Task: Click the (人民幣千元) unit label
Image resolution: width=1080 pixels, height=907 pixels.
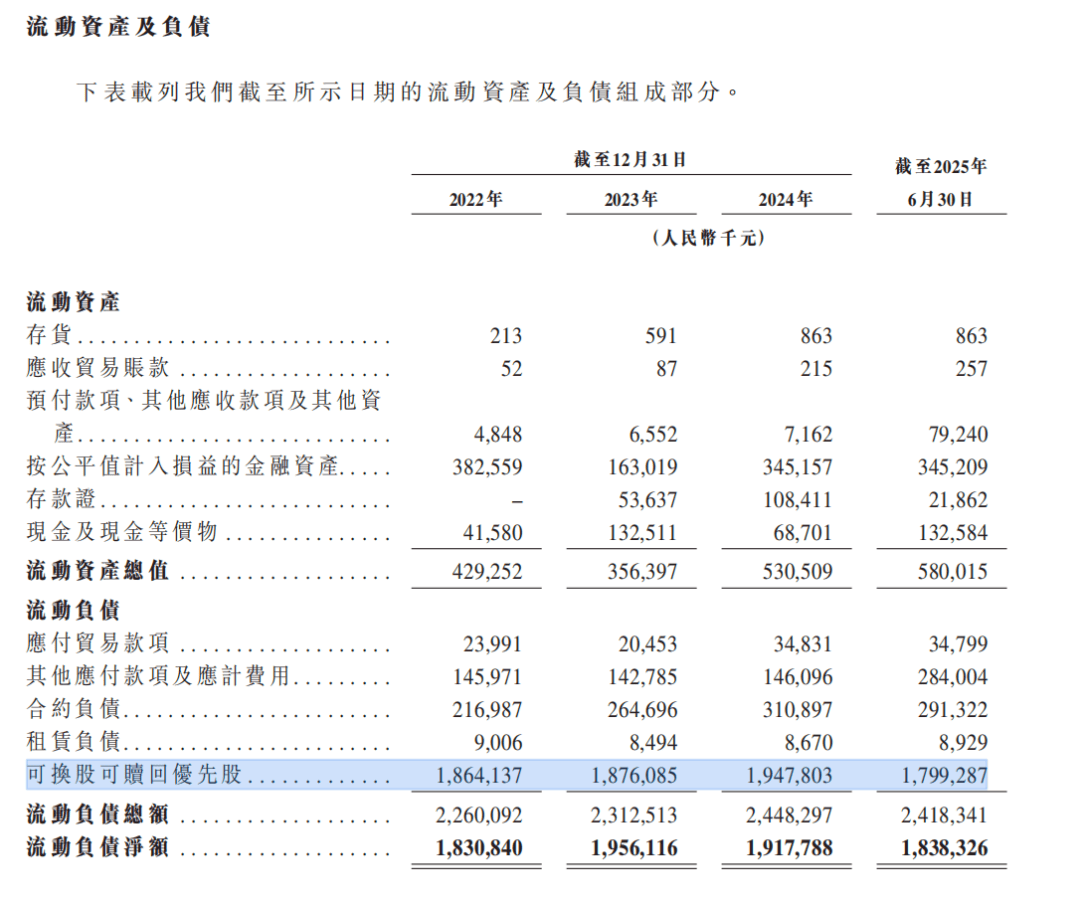Action: [x=707, y=238]
